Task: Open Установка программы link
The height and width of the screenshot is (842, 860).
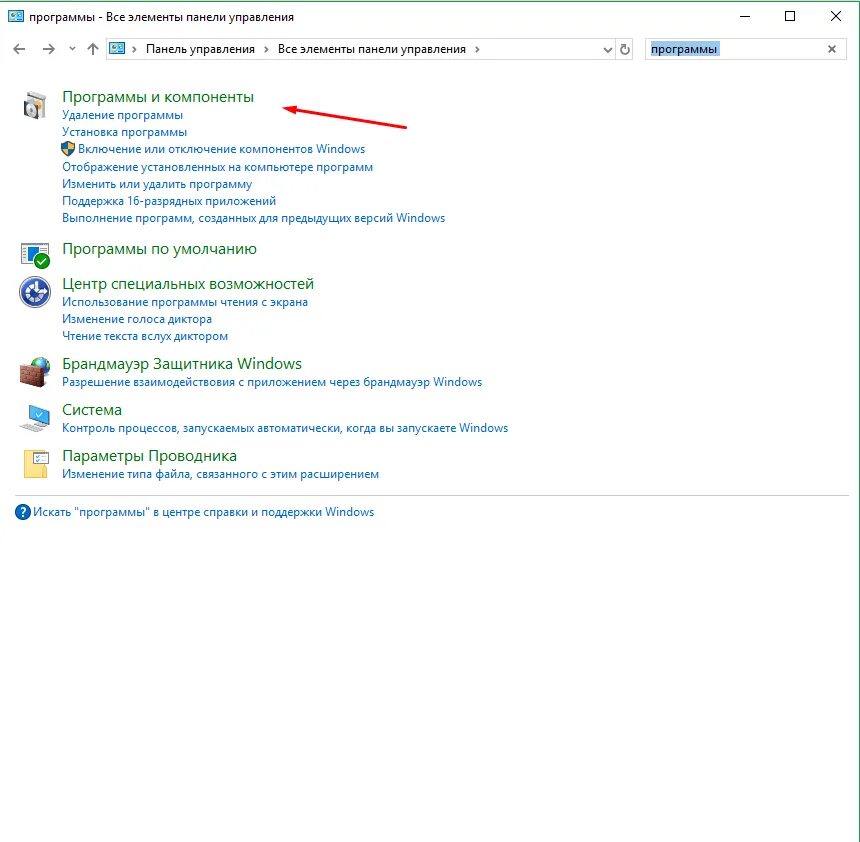Action: (x=125, y=132)
